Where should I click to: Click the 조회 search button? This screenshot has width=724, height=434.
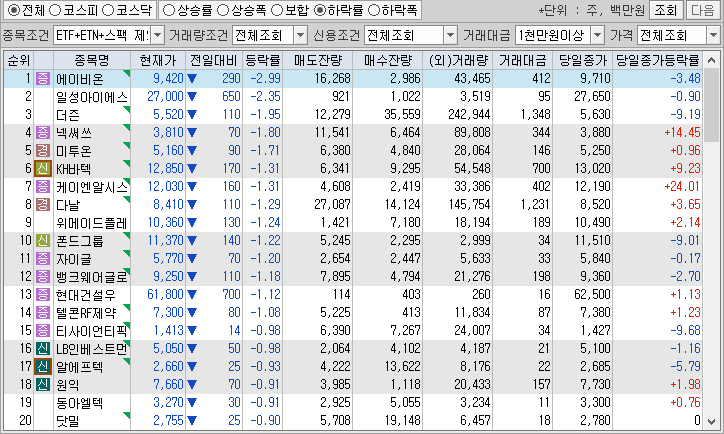pyautogui.click(x=666, y=10)
